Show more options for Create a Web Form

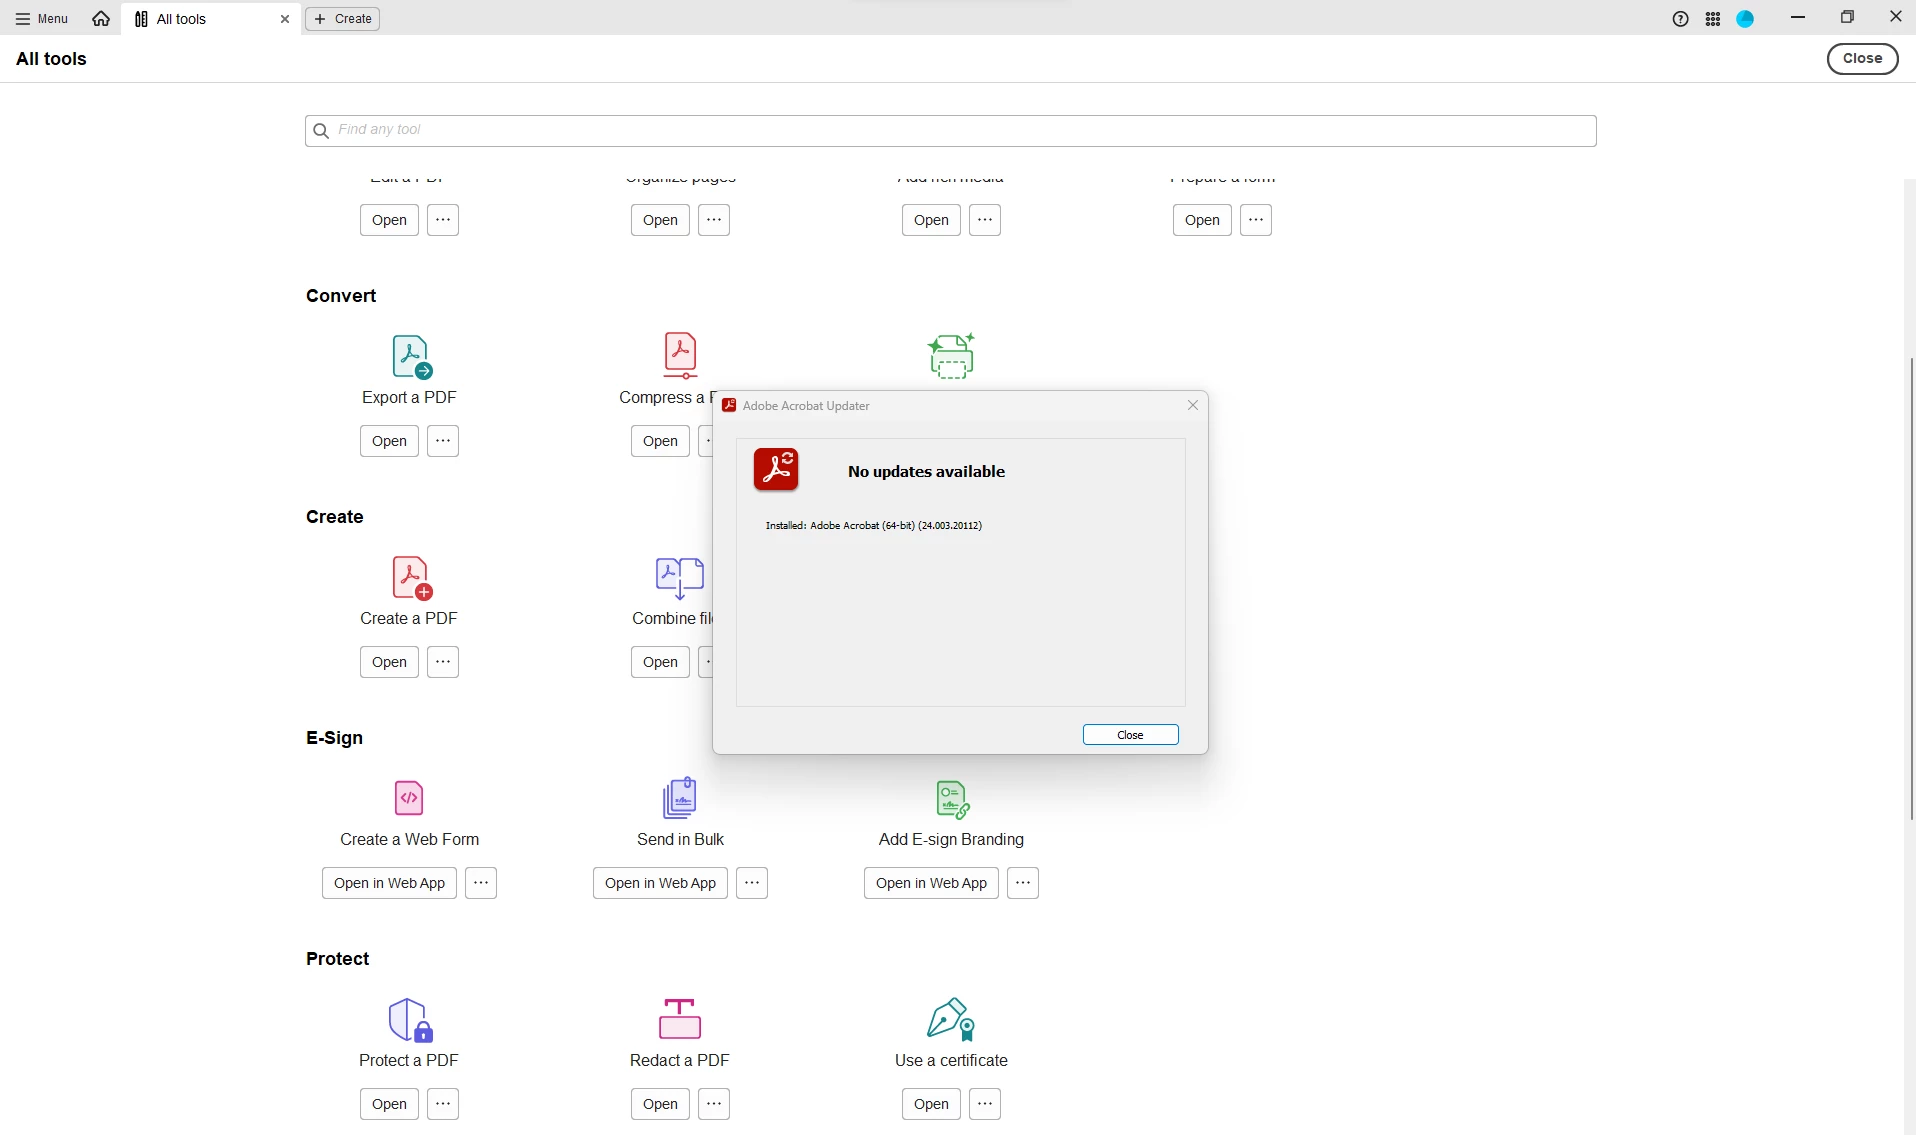tap(481, 883)
